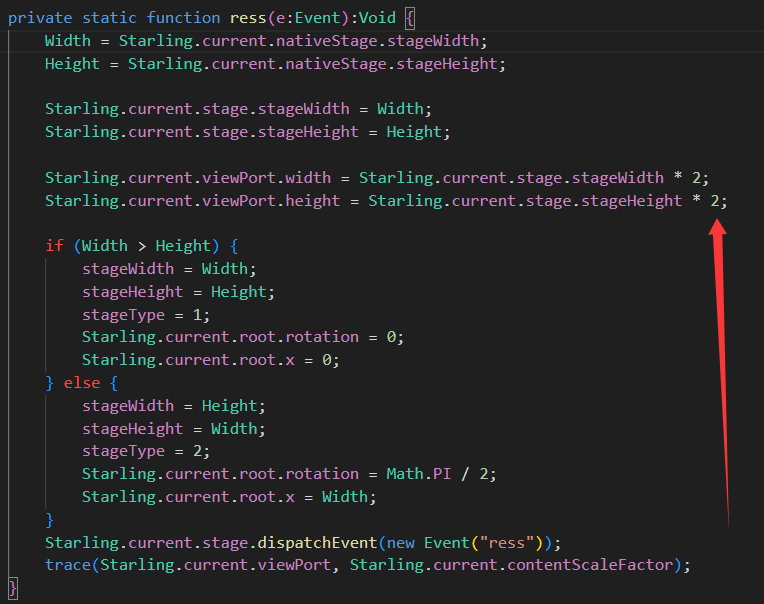Click the number 2 at the end of the viewPort.height line
Viewport: 764px width, 604px height.
[x=715, y=201]
